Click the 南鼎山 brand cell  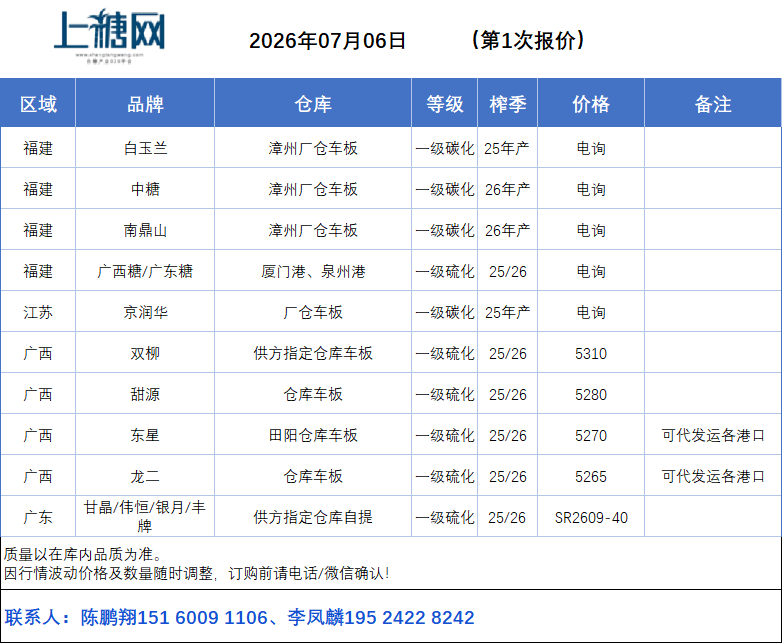(145, 230)
